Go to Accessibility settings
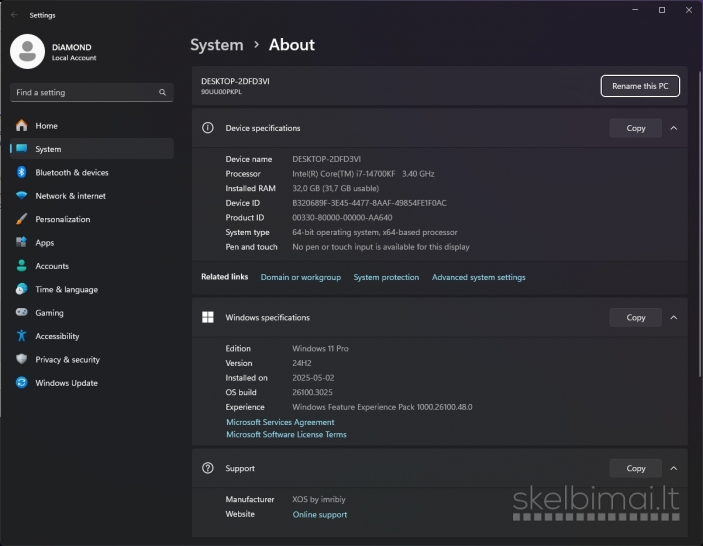 click(x=92, y=336)
